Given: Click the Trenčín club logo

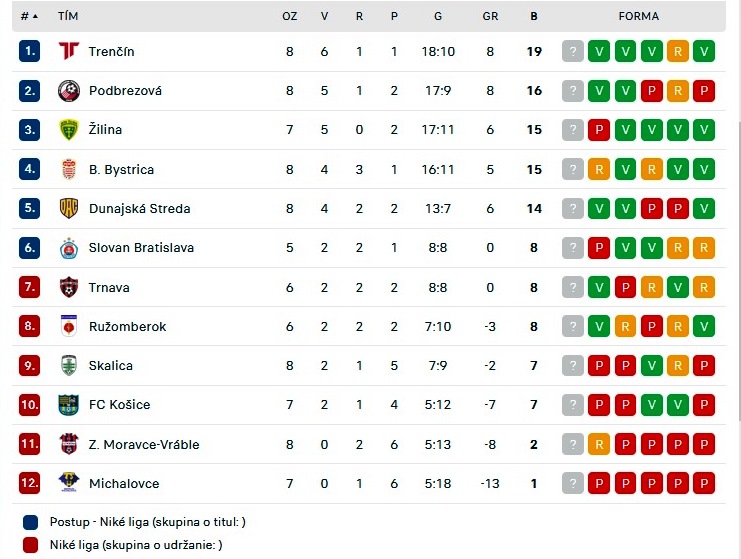Looking at the screenshot, I should [68, 51].
